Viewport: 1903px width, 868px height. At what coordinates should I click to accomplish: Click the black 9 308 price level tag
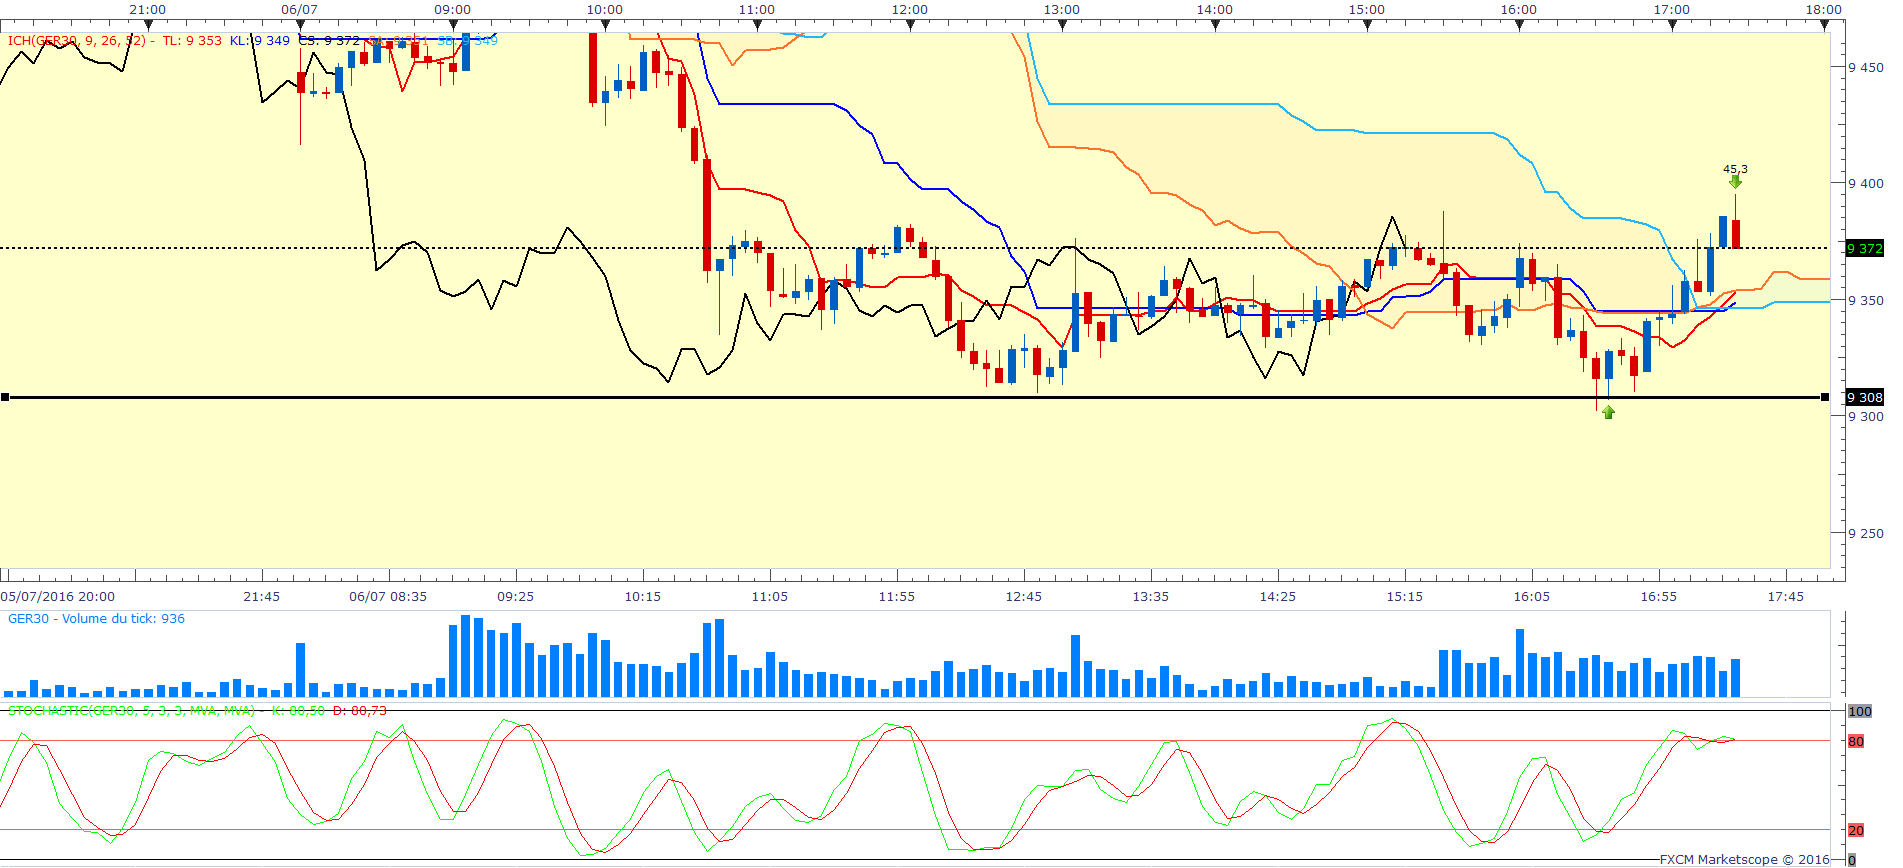(x=1865, y=397)
